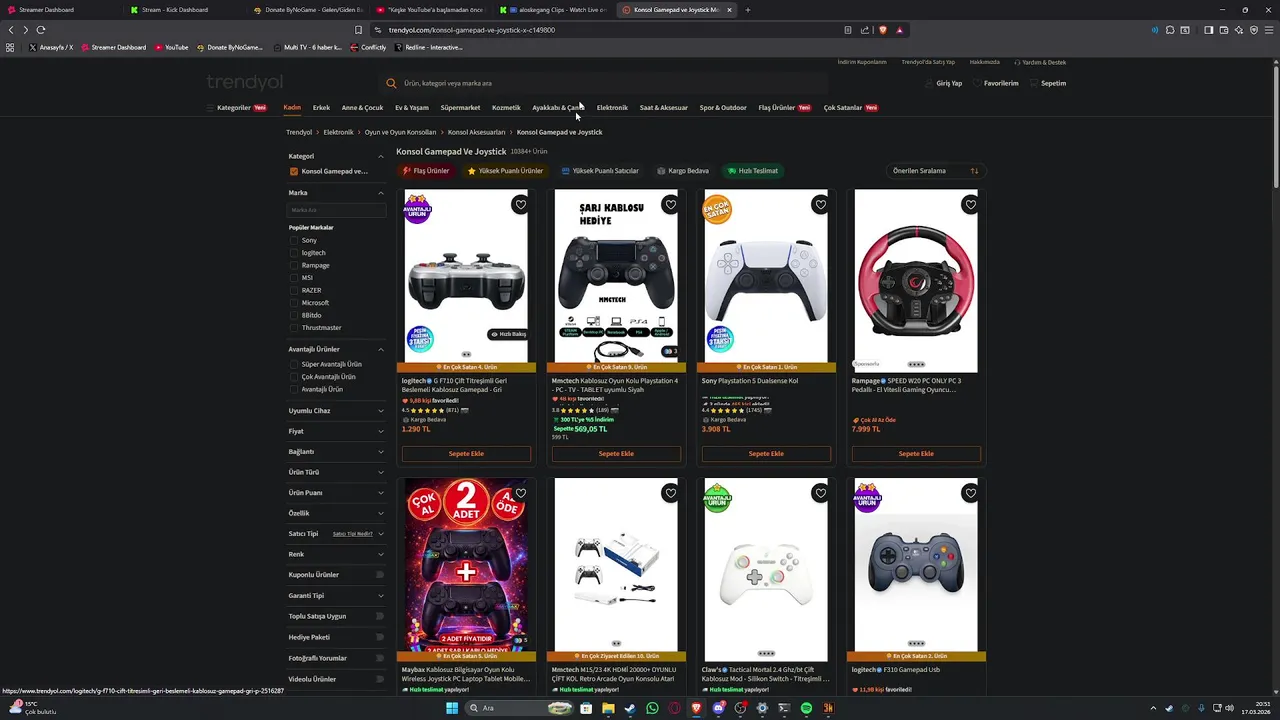Viewport: 1280px width, 720px height.
Task: Favorite the Mmctech Playstation 4 controller heart
Action: 670,205
